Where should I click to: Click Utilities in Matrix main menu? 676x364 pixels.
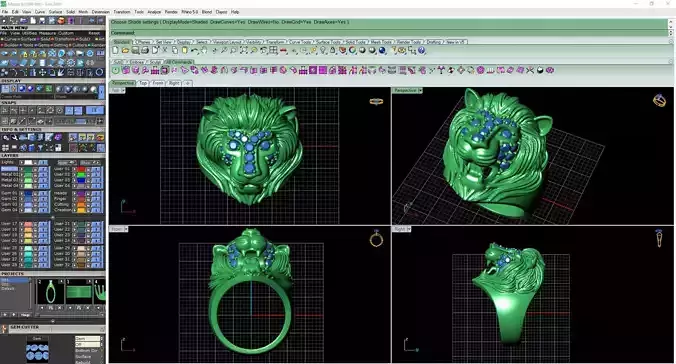pyautogui.click(x=30, y=33)
